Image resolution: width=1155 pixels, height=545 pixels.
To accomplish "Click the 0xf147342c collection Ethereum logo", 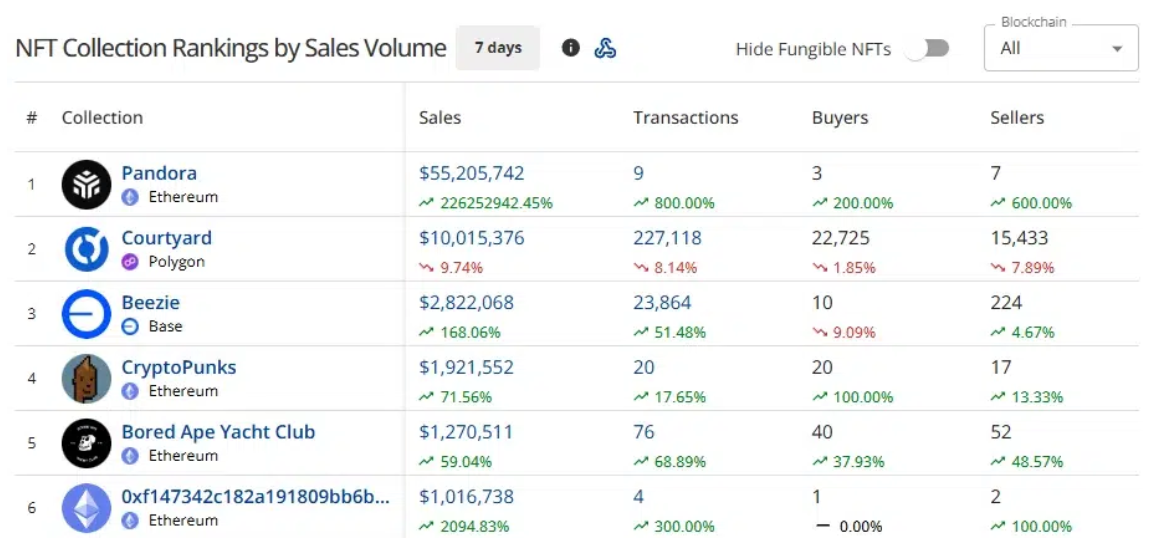I will pos(86,508).
